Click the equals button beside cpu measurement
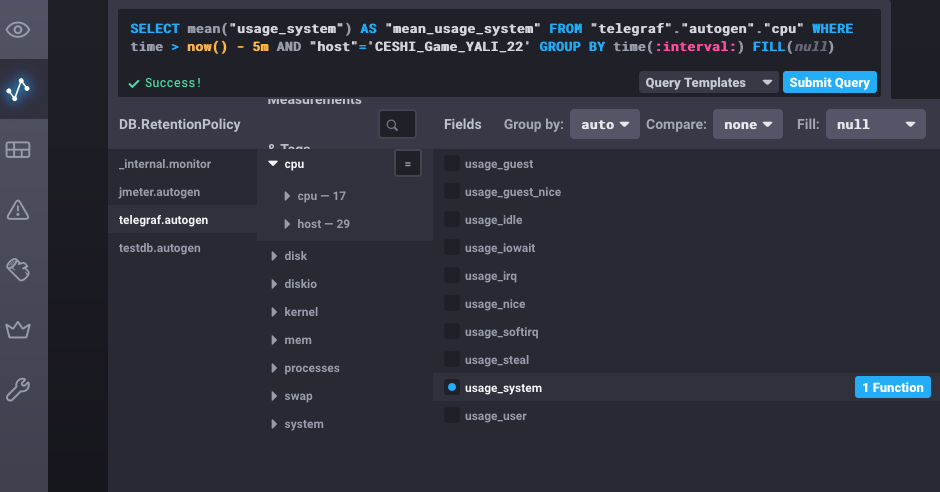This screenshot has width=940, height=492. [408, 164]
